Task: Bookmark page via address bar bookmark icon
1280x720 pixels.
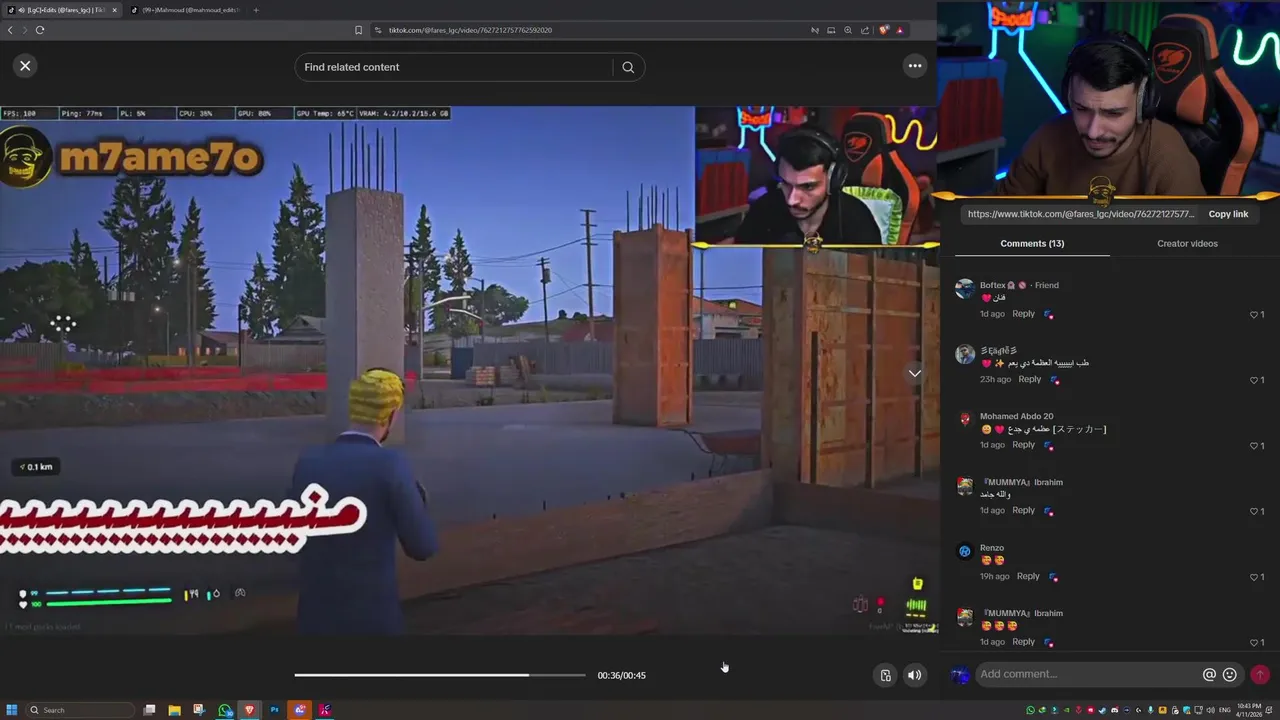Action: [359, 30]
